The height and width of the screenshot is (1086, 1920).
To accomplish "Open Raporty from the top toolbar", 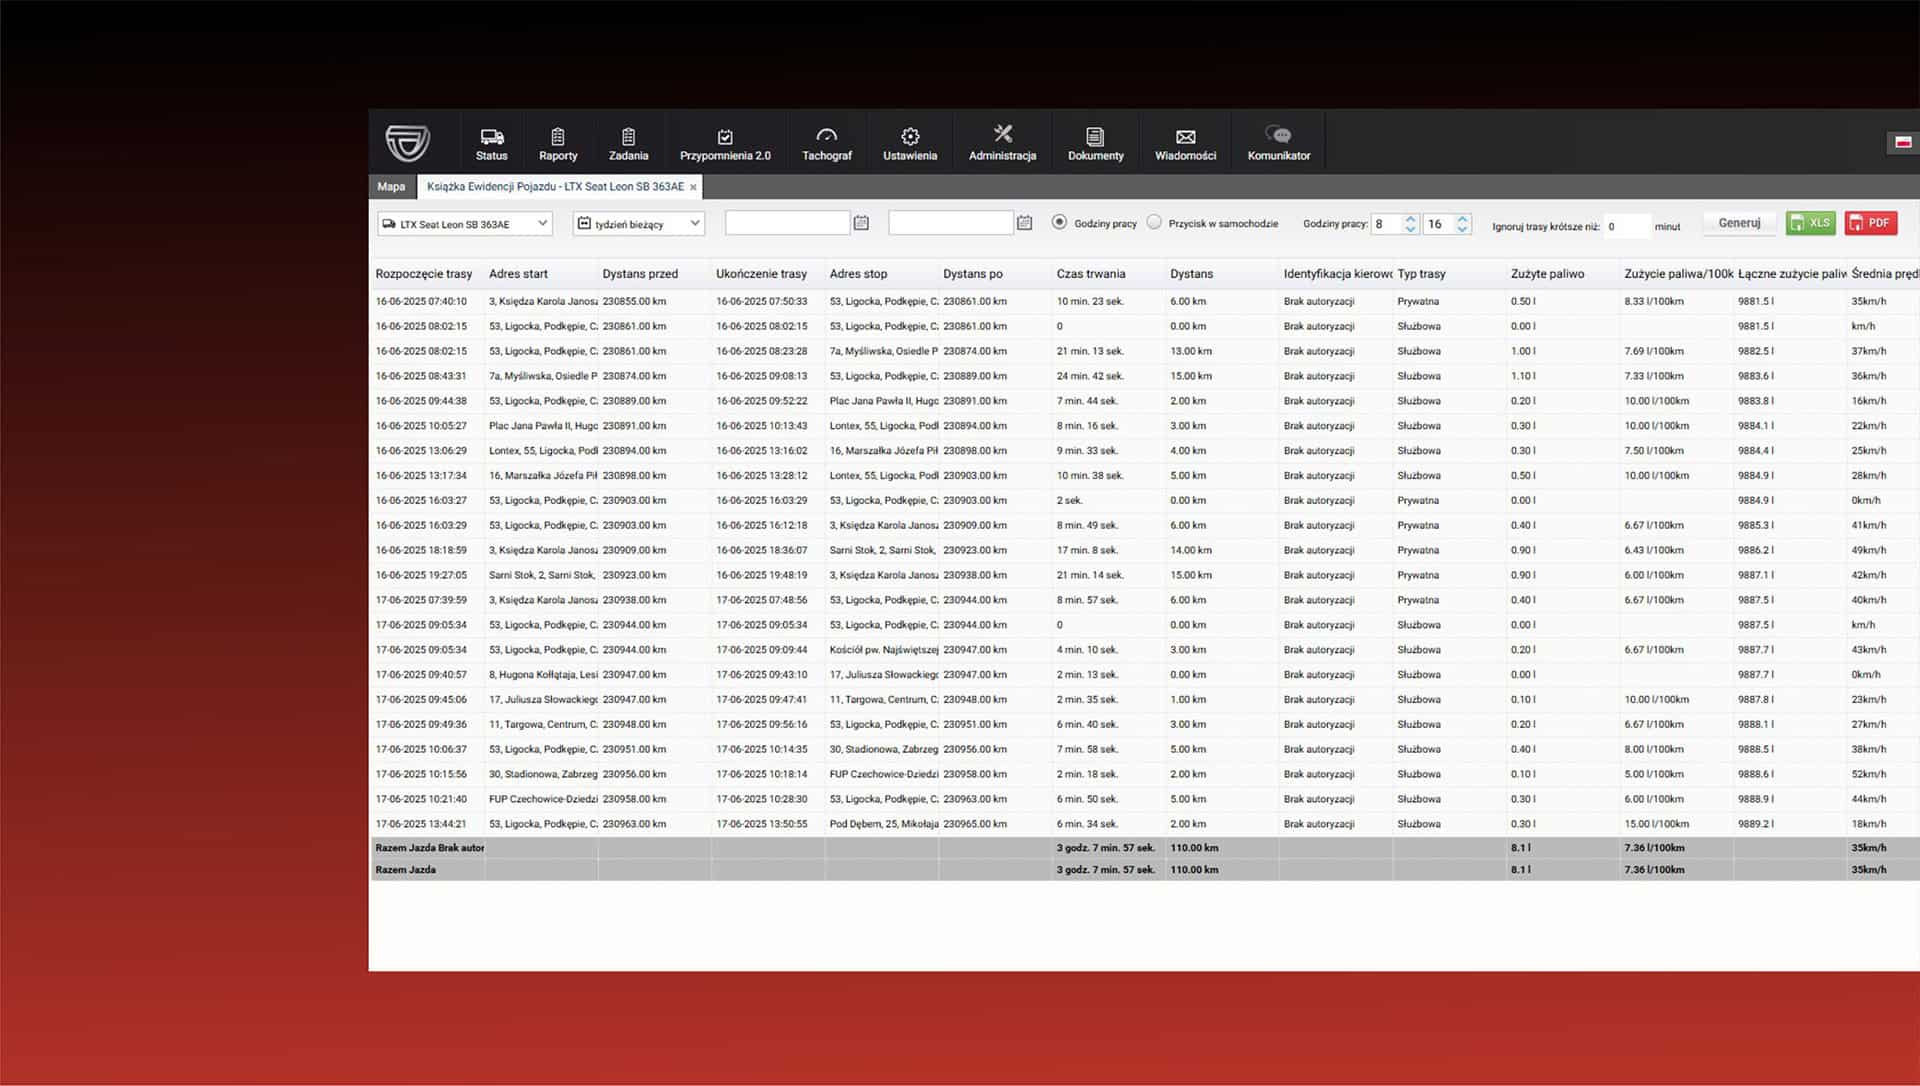I will pos(558,142).
